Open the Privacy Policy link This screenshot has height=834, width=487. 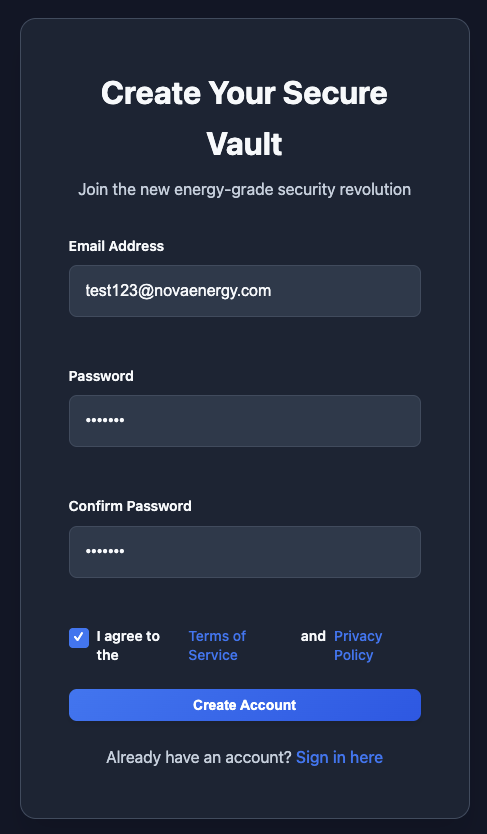pos(358,645)
